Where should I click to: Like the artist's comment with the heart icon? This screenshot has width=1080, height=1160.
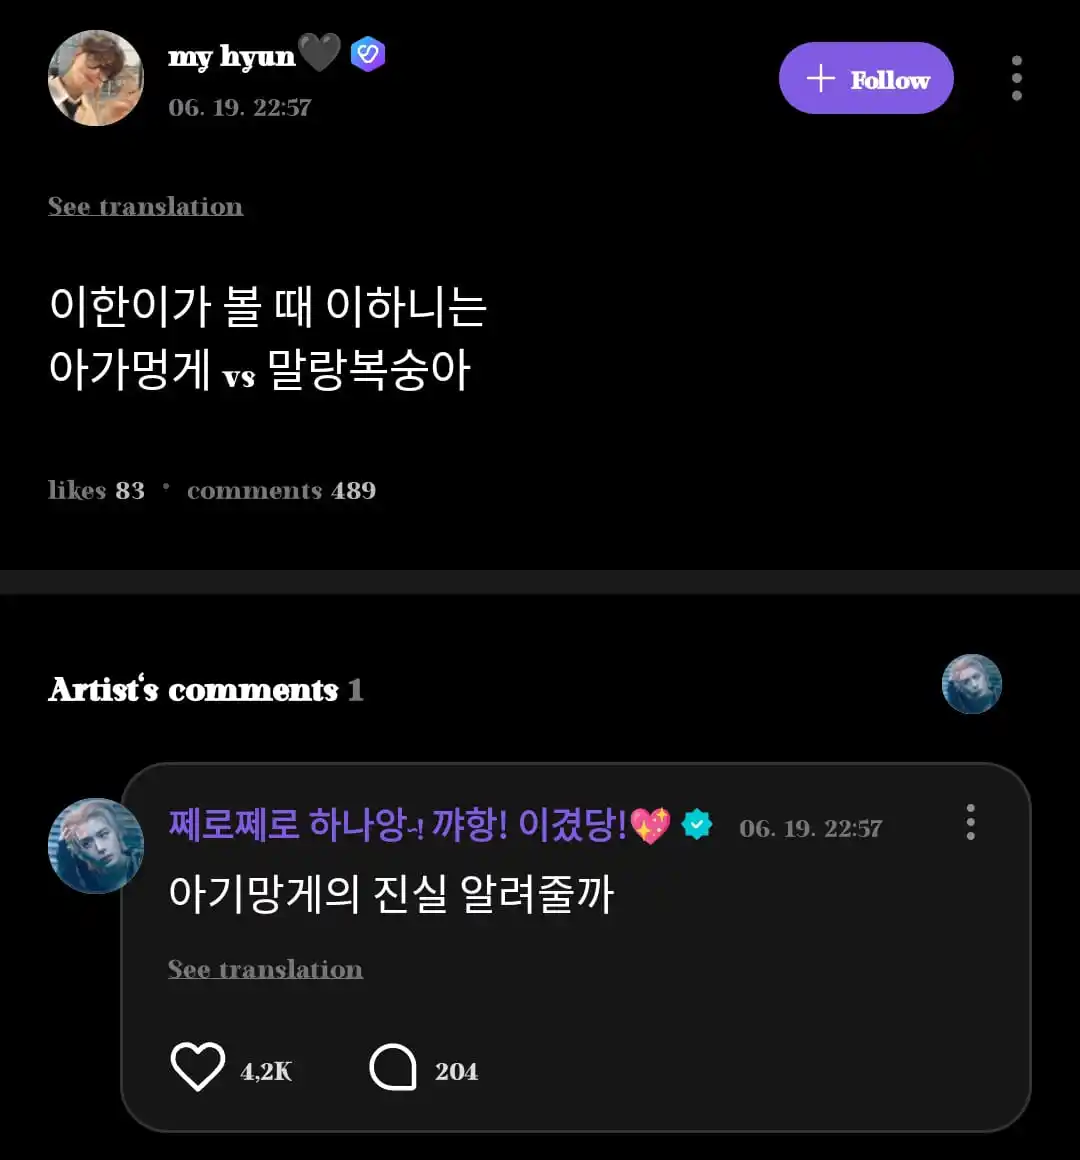tap(197, 1067)
